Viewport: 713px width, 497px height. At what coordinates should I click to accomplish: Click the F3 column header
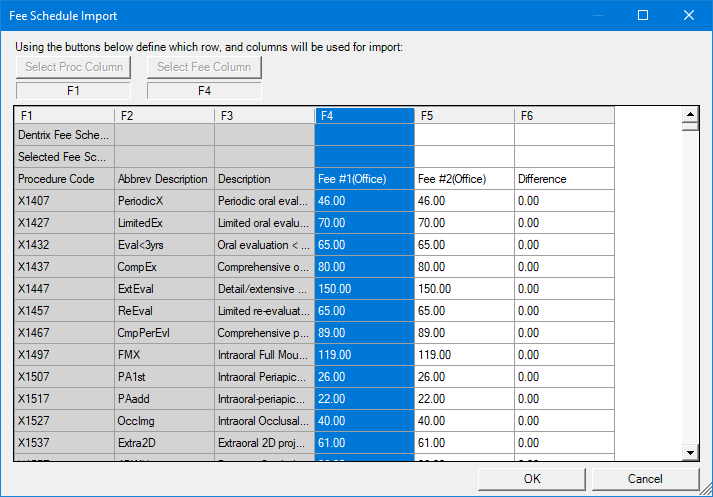(264, 116)
